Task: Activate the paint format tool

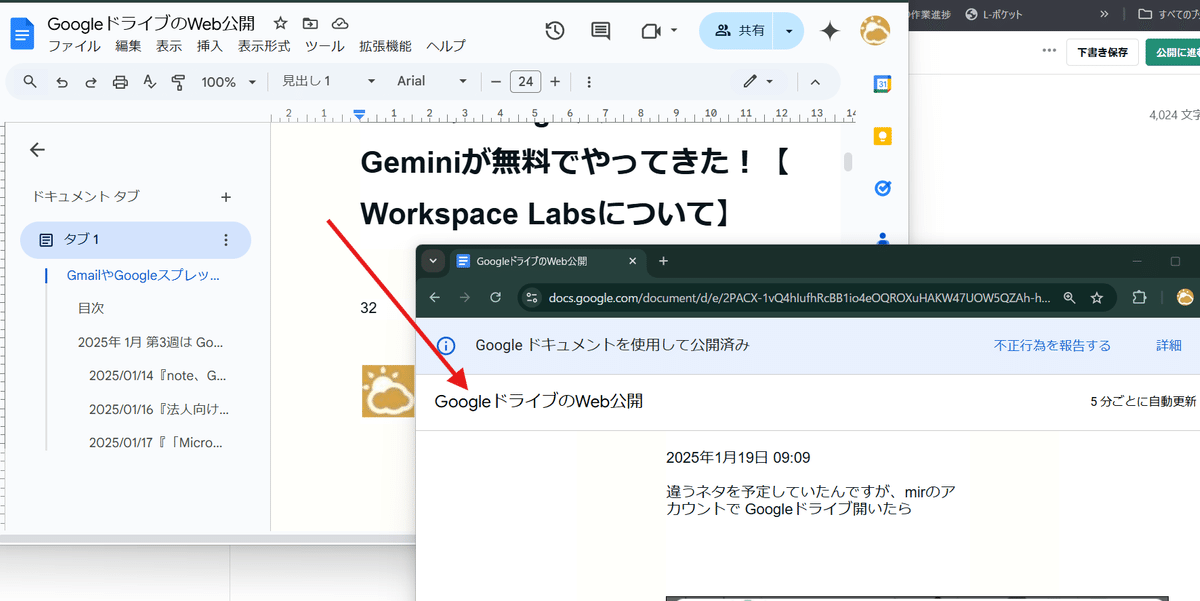Action: tap(179, 82)
